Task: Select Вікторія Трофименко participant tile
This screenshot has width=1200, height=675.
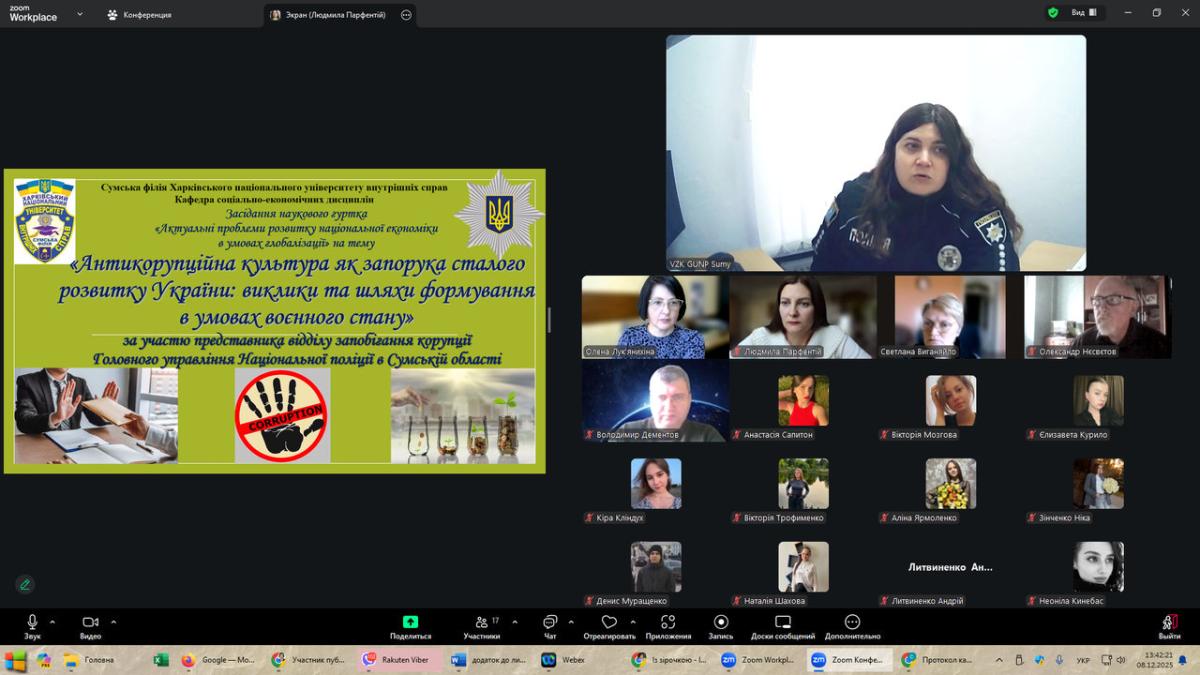Action: (x=803, y=484)
